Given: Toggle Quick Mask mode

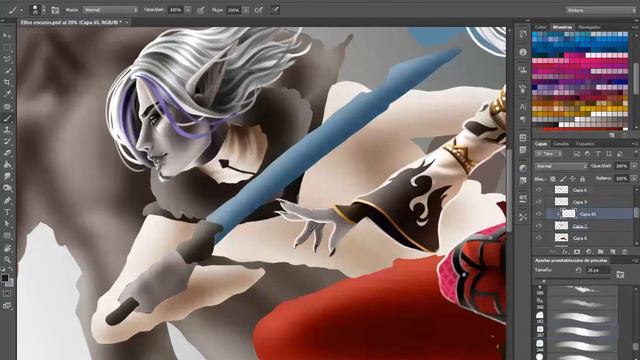Looking at the screenshot, I should coord(7,293).
